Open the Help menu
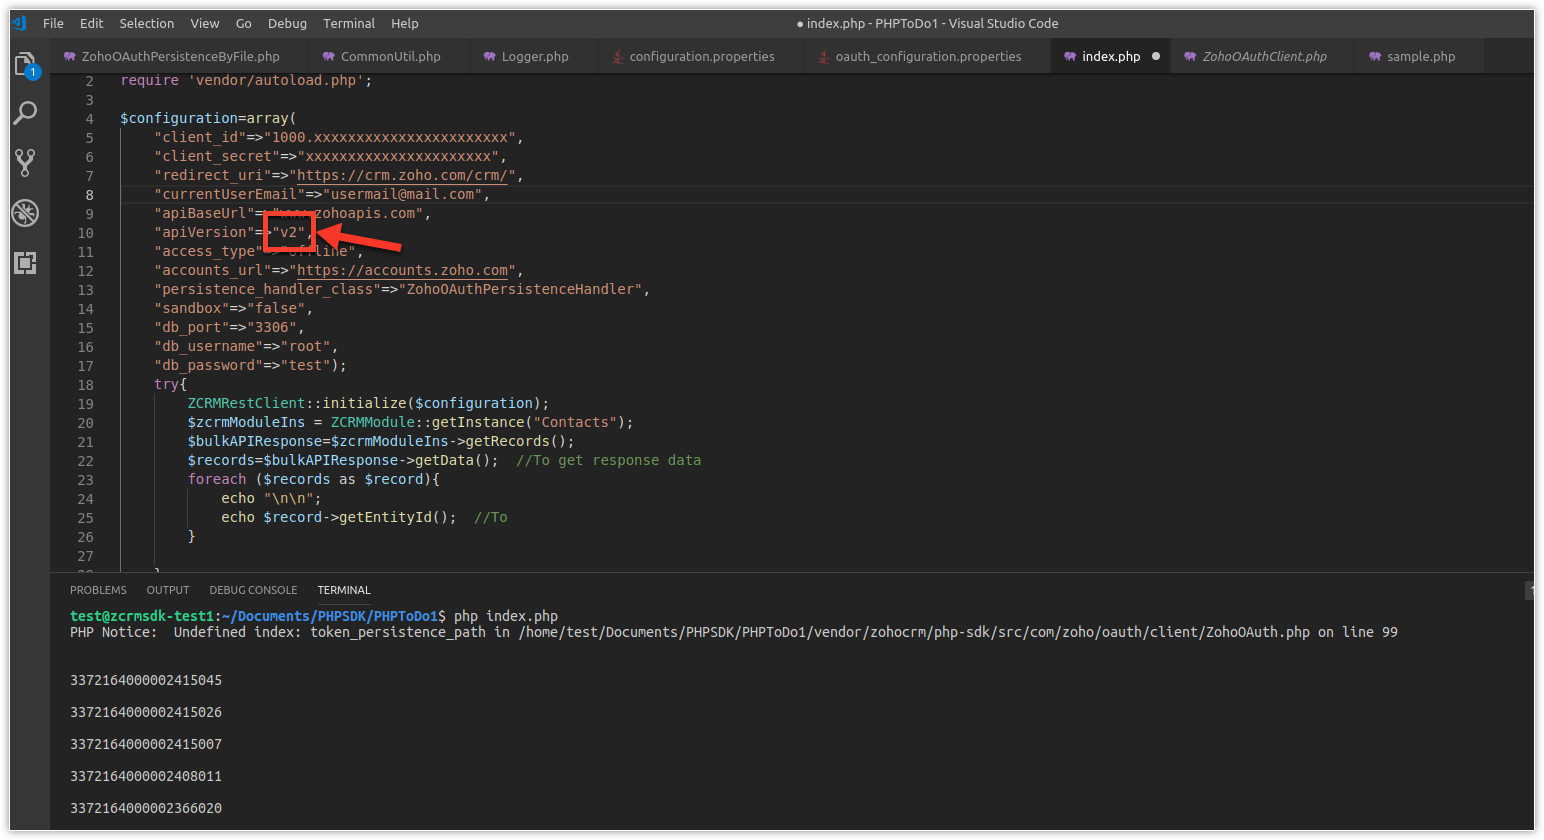The image size is (1544, 840). click(405, 23)
